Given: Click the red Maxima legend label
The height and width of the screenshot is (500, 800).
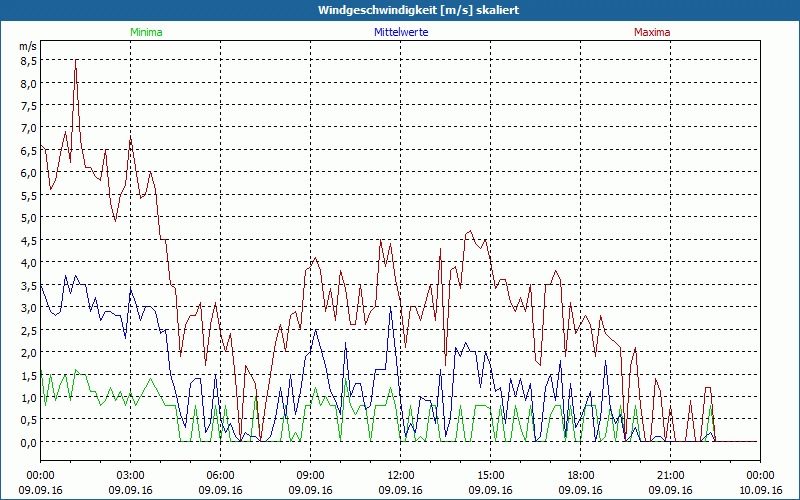Looking at the screenshot, I should pos(652,32).
